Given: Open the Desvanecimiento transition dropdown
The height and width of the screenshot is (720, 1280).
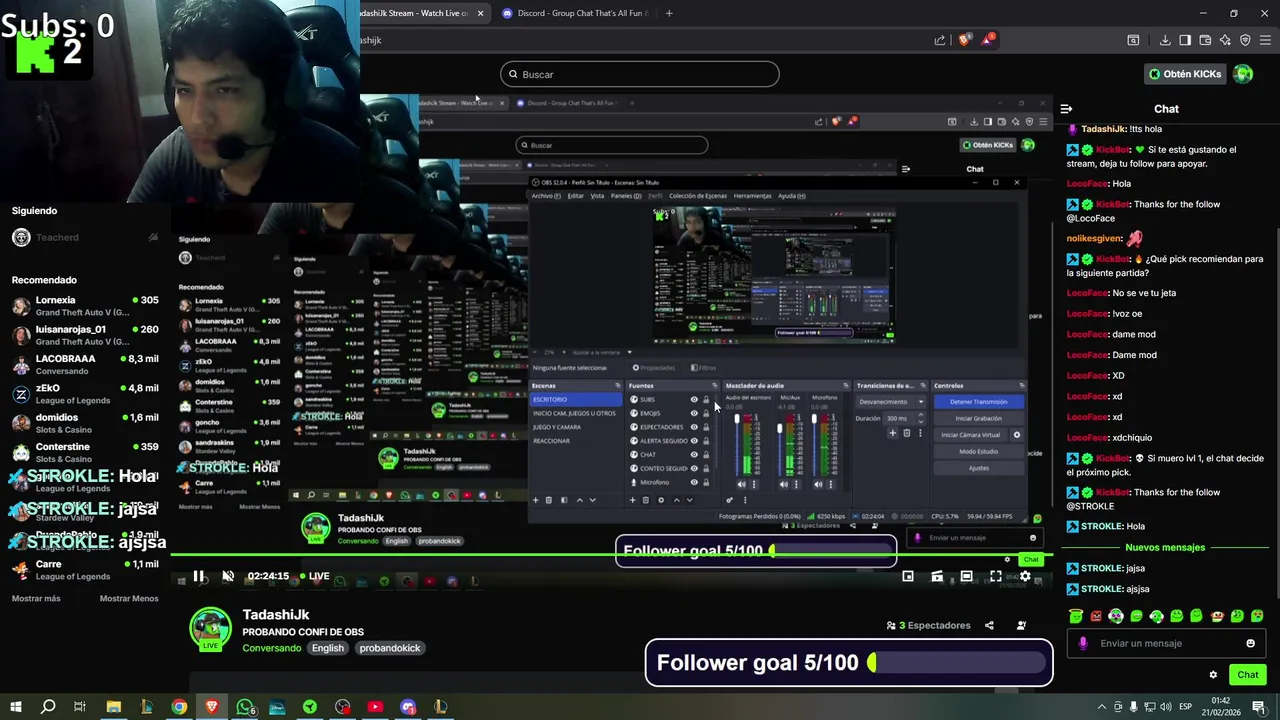Looking at the screenshot, I should point(890,402).
